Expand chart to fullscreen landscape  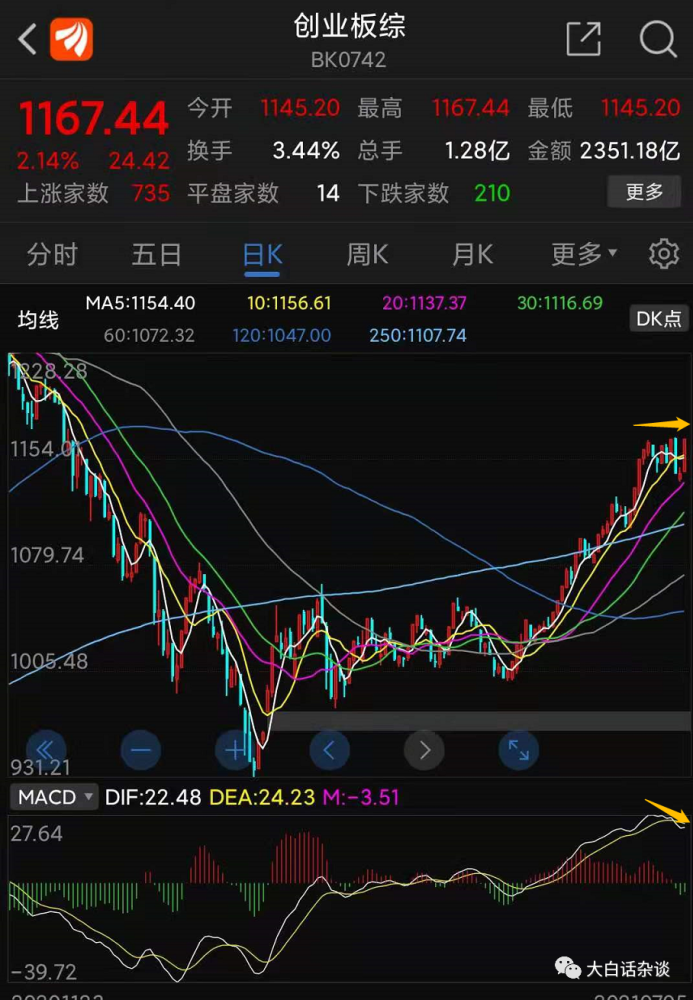tap(518, 750)
